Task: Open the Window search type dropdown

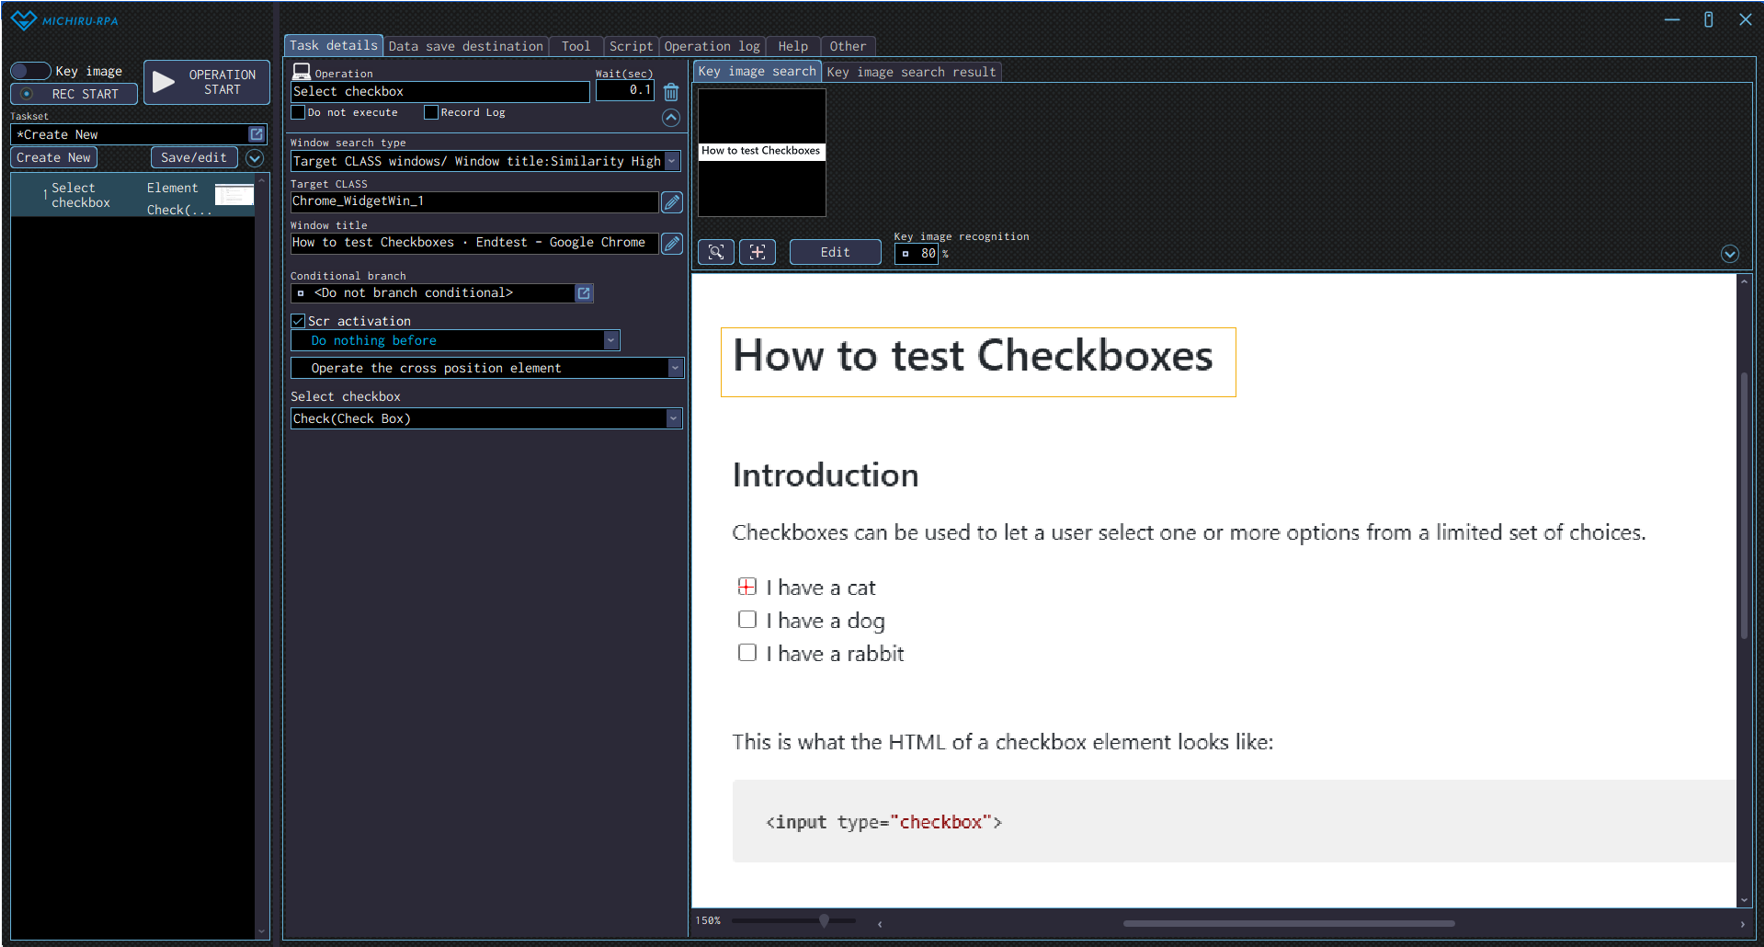Action: [x=672, y=161]
